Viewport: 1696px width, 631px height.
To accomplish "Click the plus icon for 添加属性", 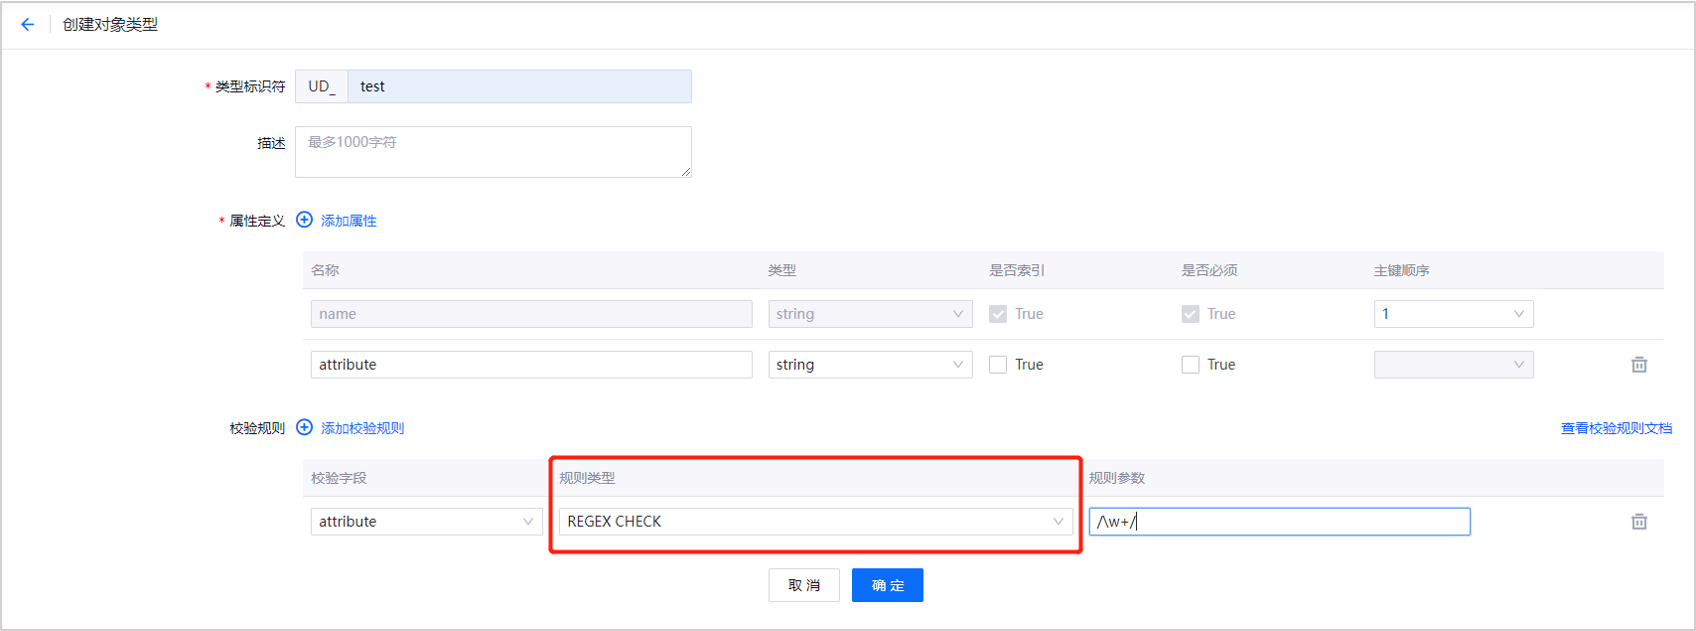I will (x=305, y=220).
